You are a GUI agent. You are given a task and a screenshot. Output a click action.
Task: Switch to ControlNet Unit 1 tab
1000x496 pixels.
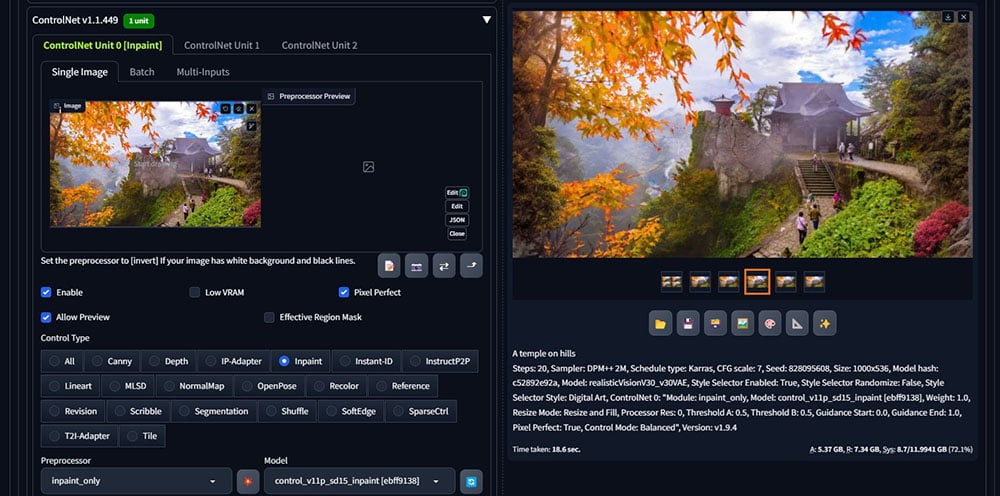click(x=221, y=45)
